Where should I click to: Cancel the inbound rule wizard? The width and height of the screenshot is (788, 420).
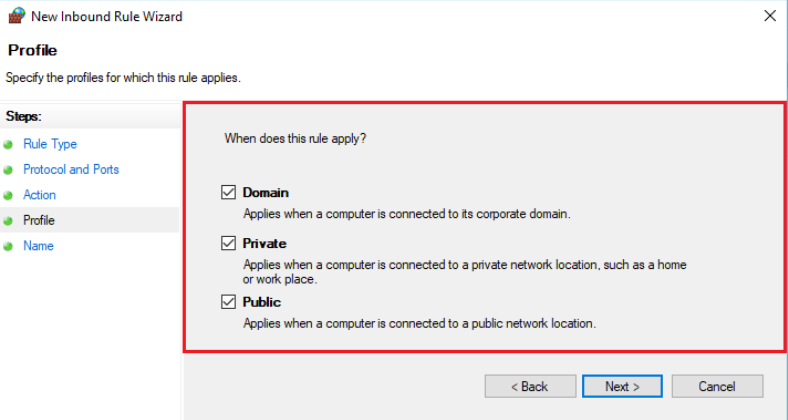tap(717, 386)
